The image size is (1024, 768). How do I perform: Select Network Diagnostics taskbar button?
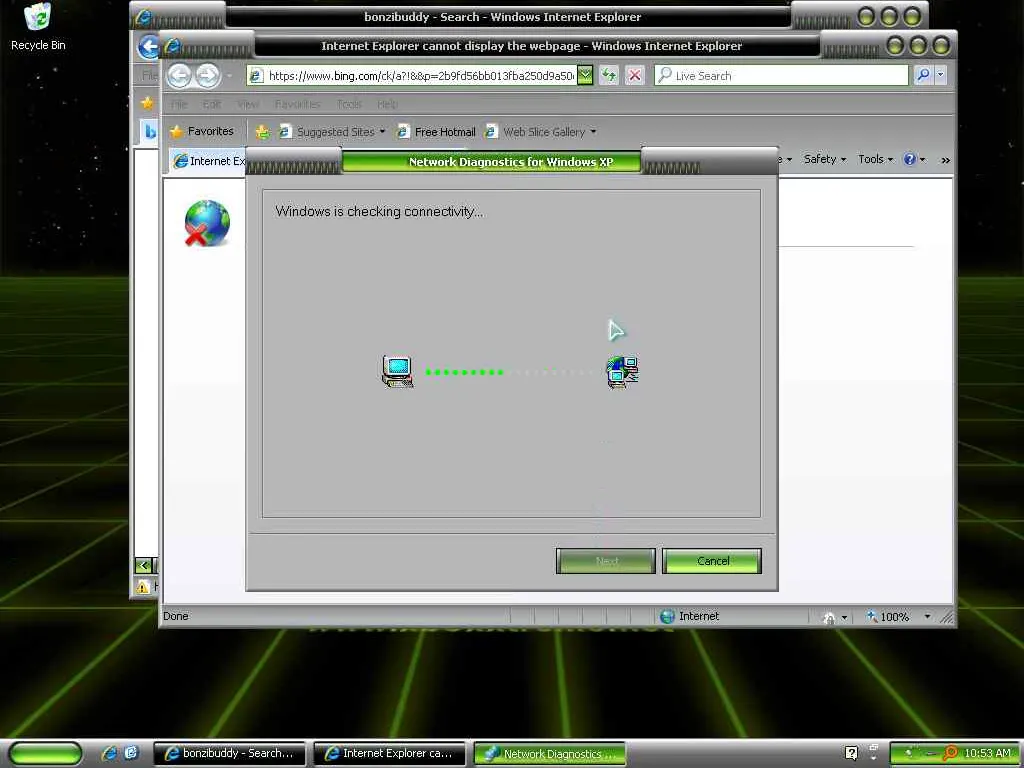[550, 753]
